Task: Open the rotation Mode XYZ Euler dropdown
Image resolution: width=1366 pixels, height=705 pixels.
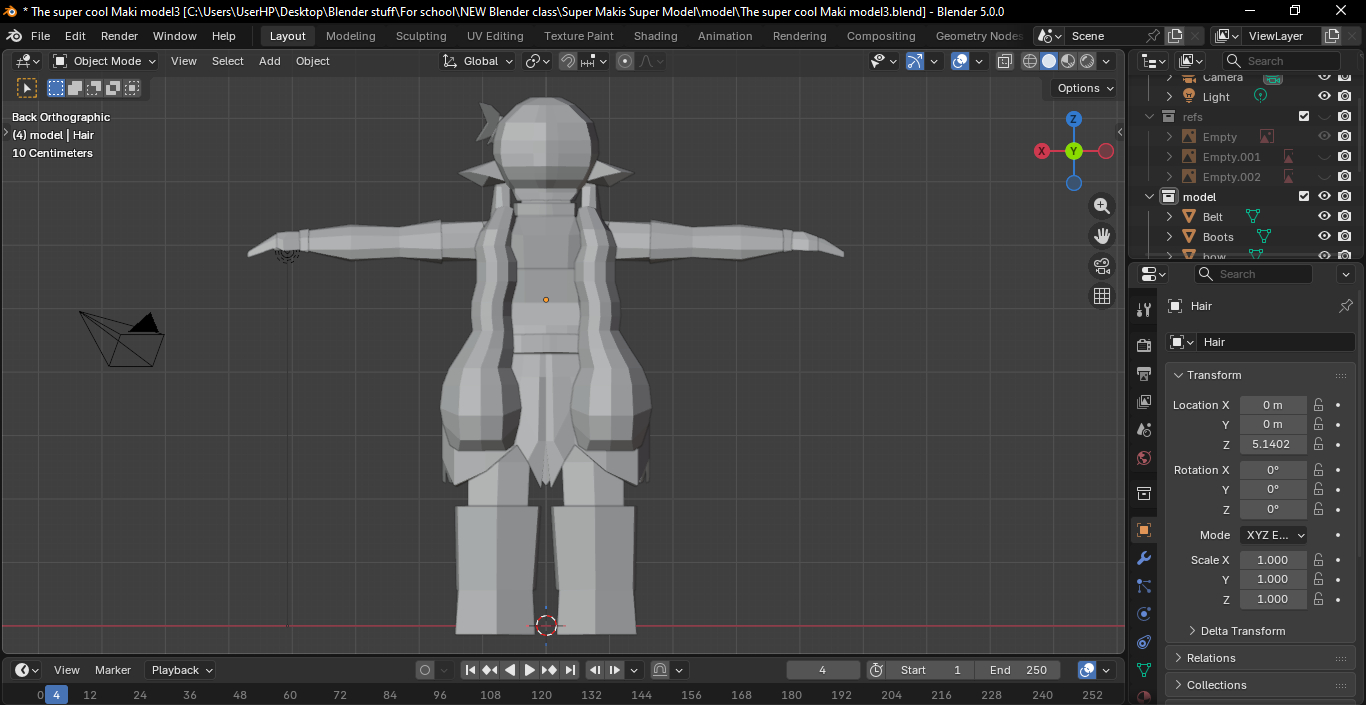Action: [x=1274, y=535]
